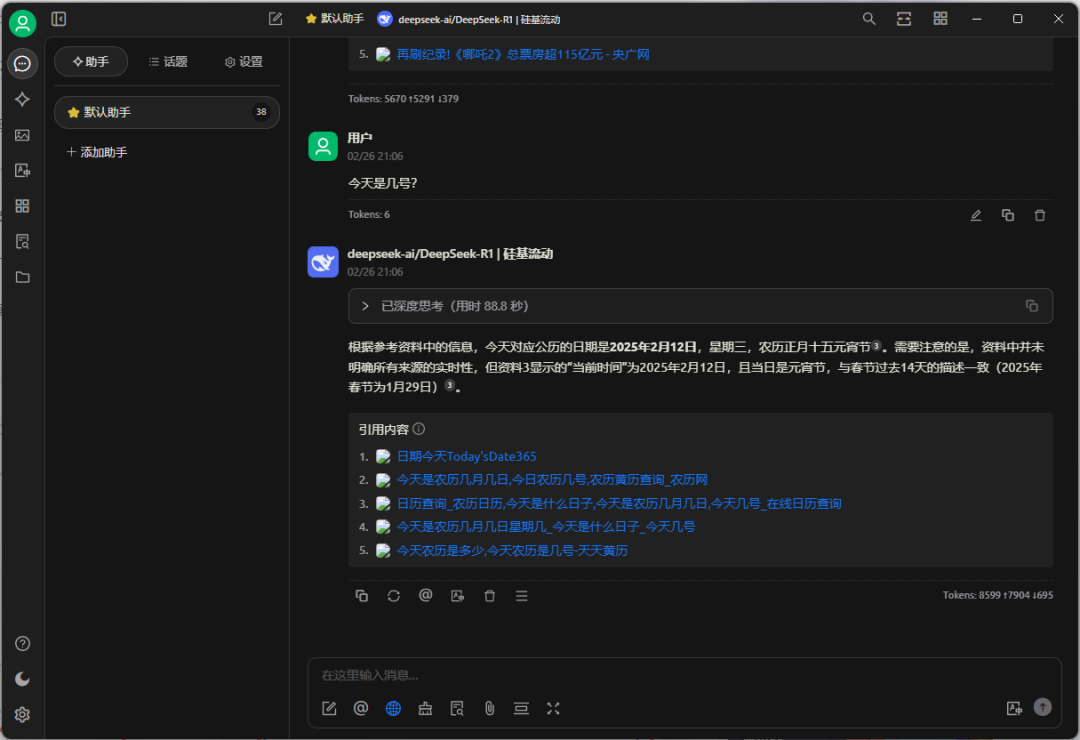
Task: Delete the DeepSeek-R1 reply
Action: tap(490, 596)
